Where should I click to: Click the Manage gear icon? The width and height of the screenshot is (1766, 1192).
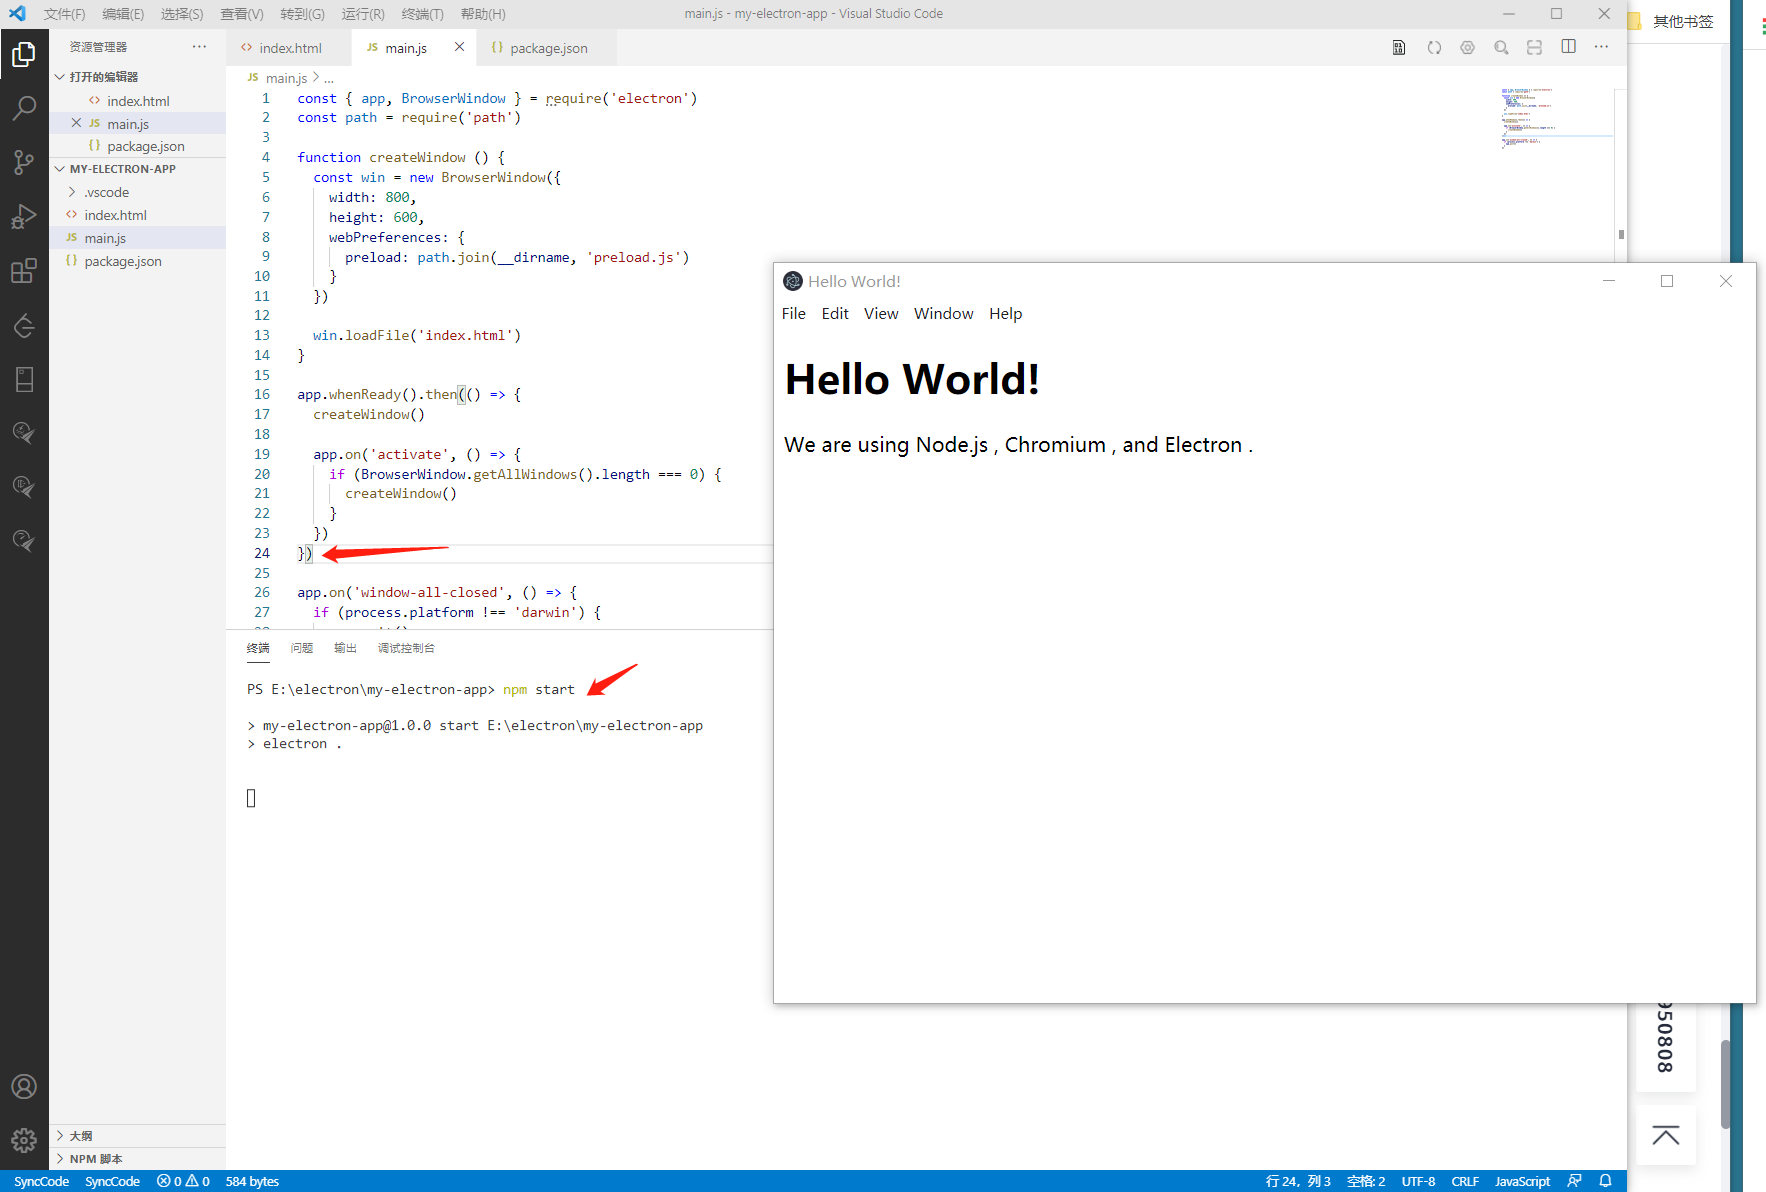click(x=24, y=1140)
